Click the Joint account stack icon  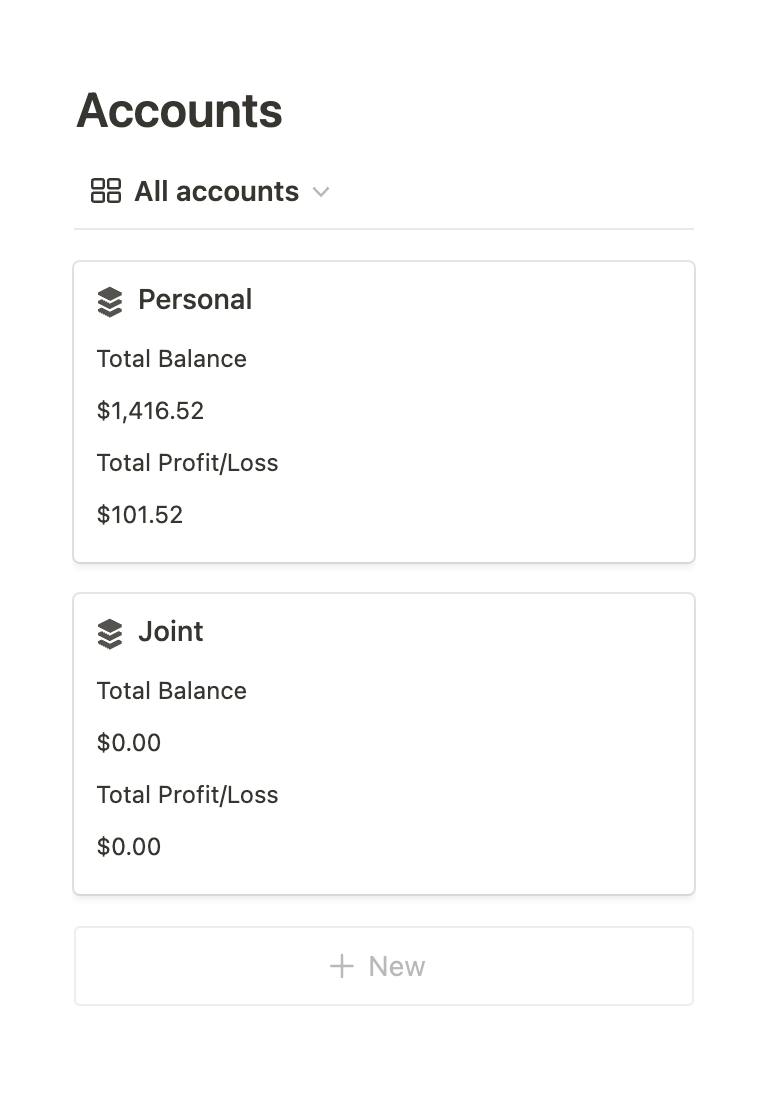[x=110, y=634]
